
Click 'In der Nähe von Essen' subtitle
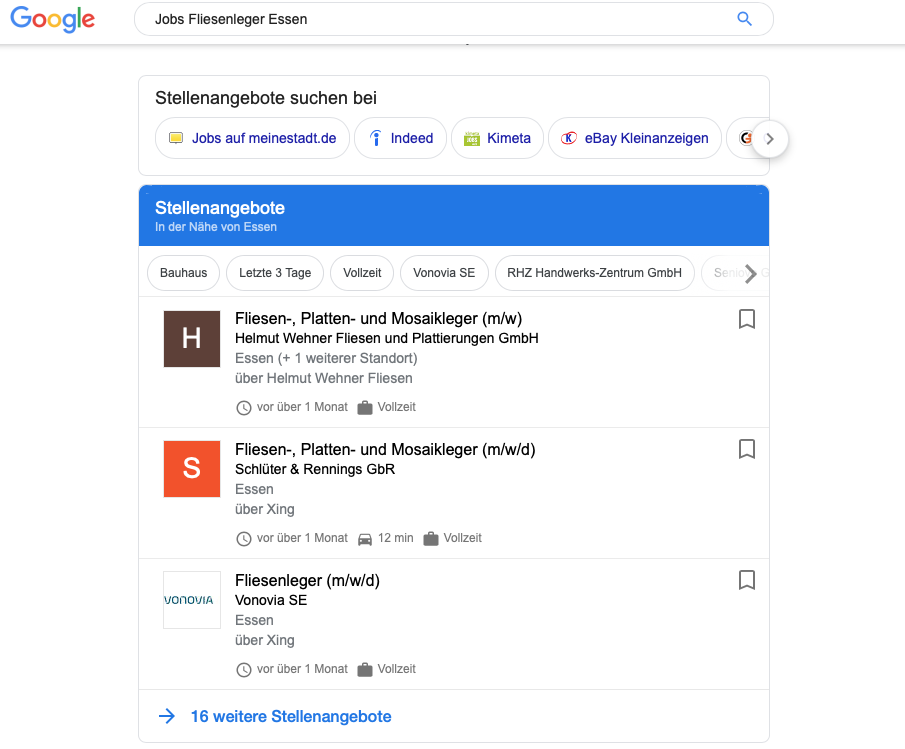coord(216,227)
